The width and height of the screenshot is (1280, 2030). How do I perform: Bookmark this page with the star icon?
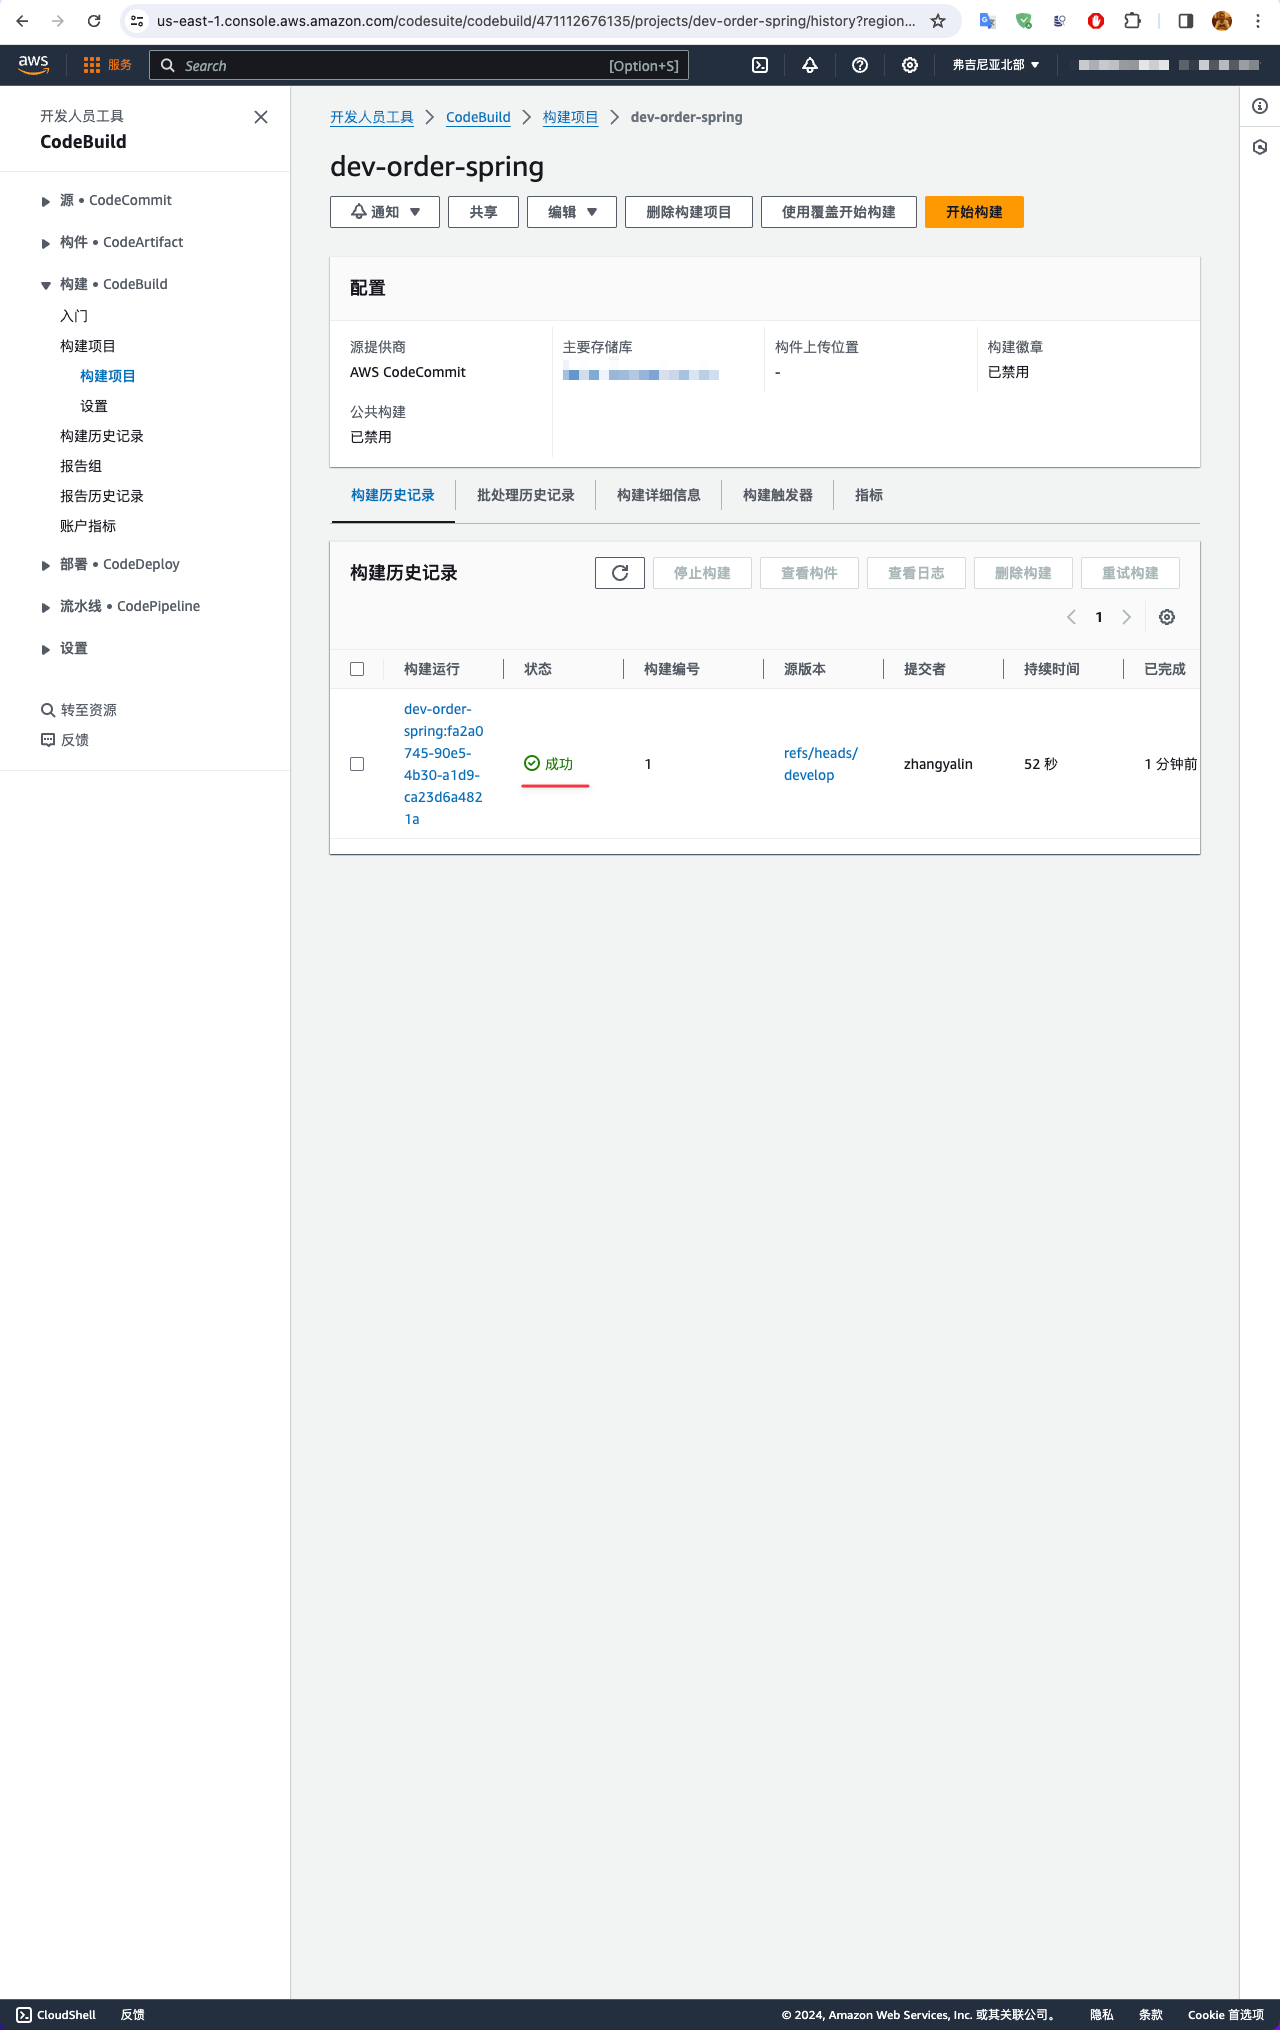[938, 21]
